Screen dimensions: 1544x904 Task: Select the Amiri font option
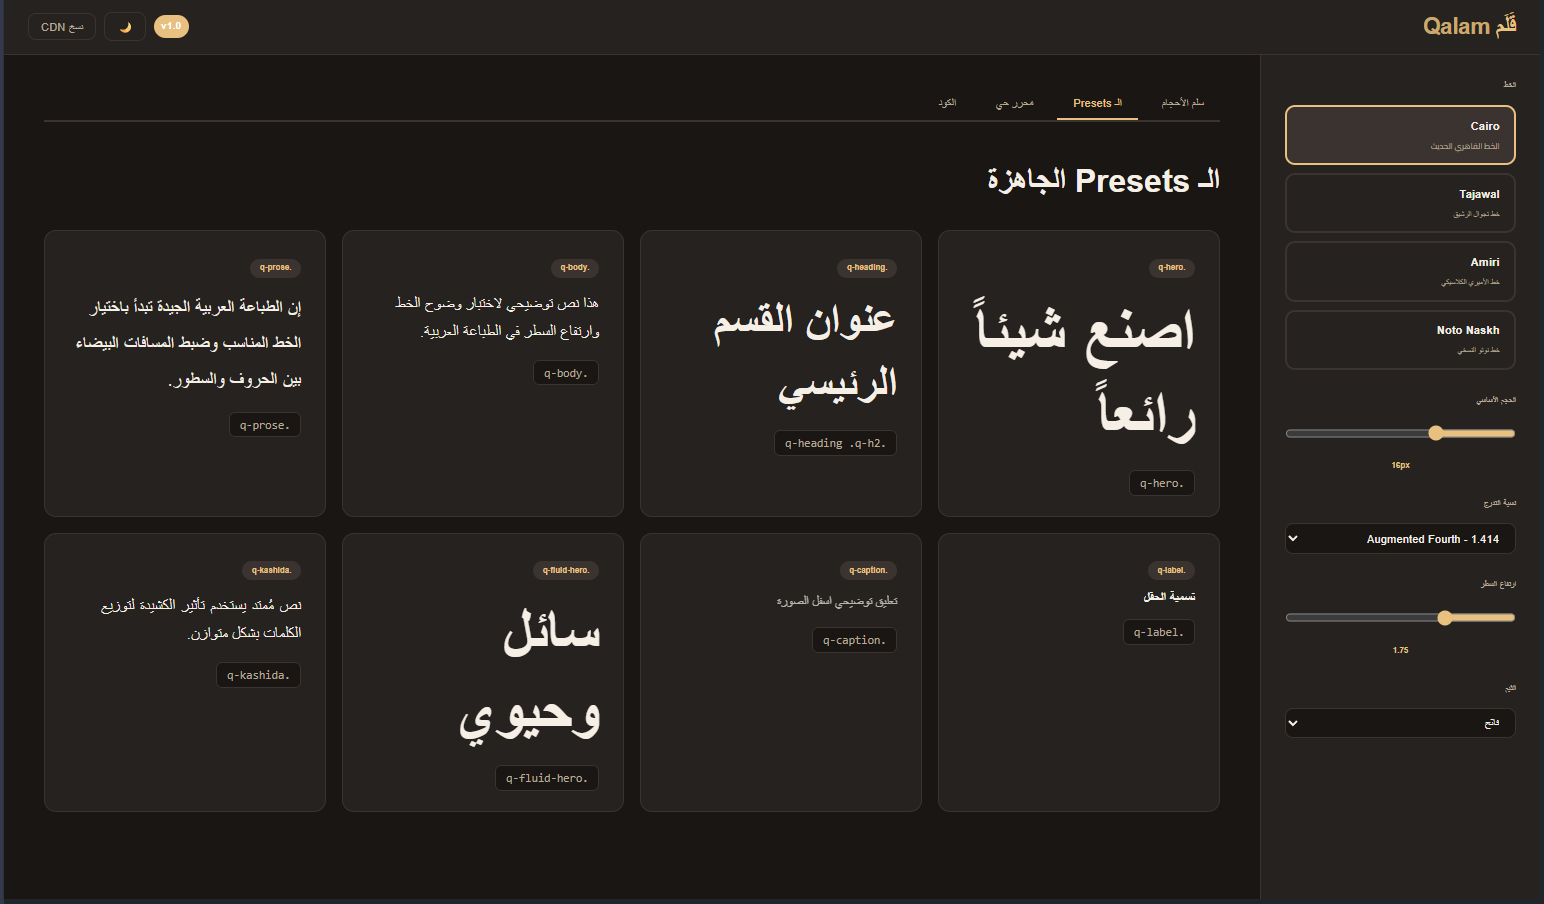point(1400,271)
